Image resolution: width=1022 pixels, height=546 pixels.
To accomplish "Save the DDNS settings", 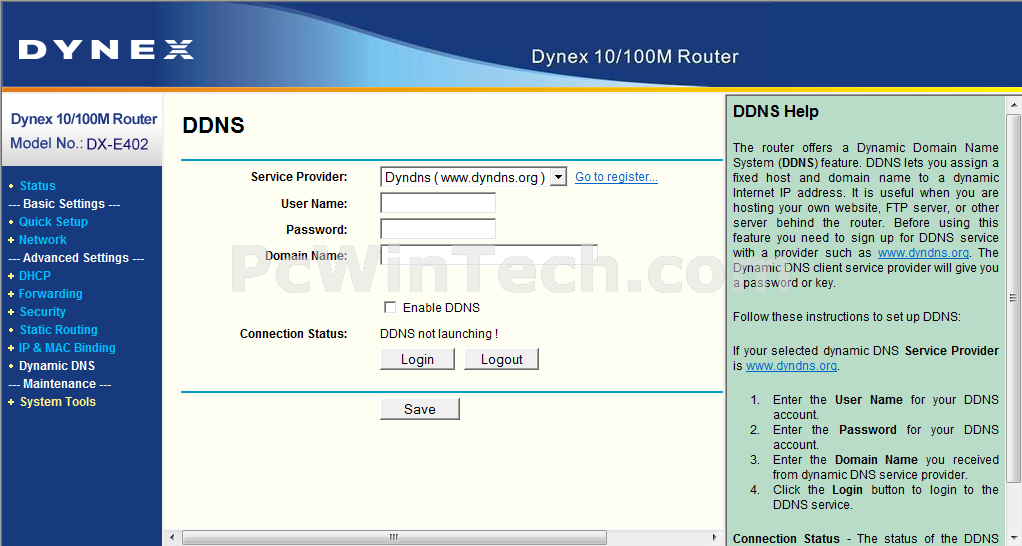I will (420, 409).
